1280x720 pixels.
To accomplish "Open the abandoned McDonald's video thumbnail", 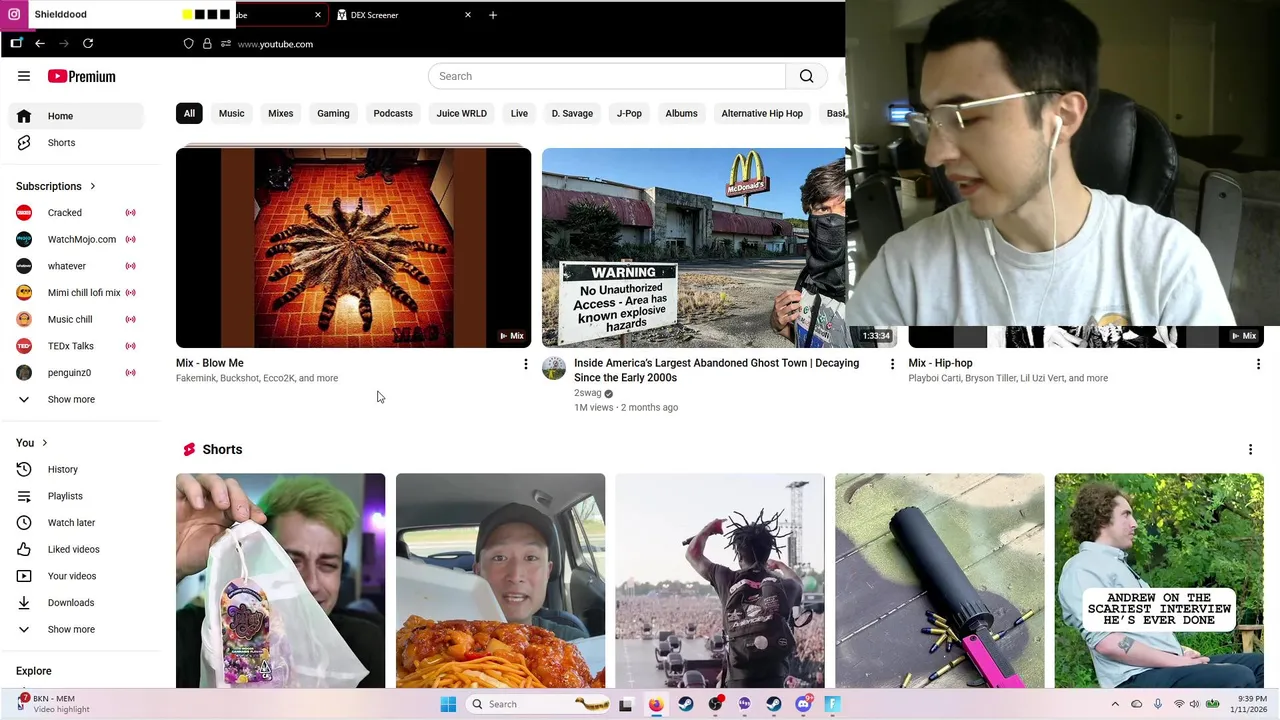I will 693,248.
